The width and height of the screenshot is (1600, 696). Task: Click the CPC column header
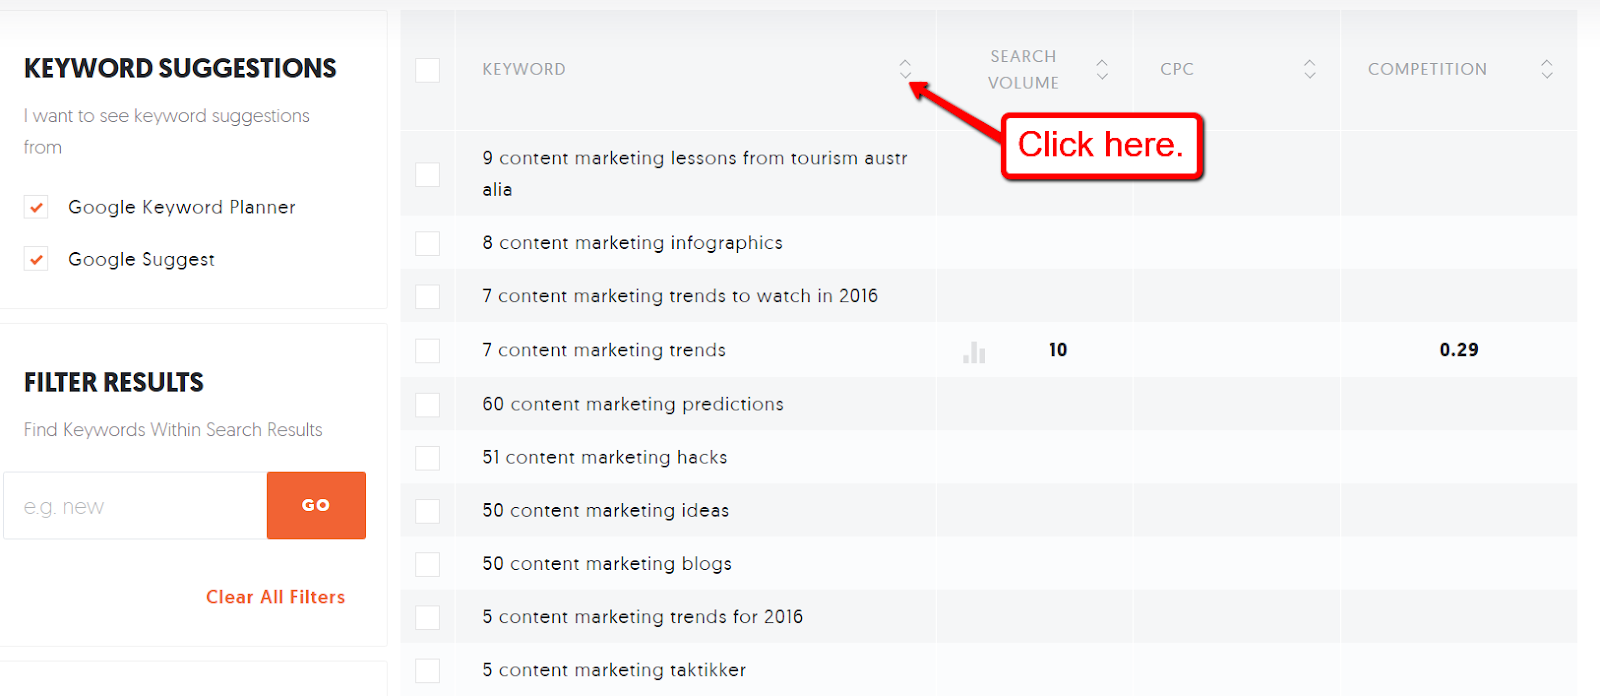click(1177, 69)
